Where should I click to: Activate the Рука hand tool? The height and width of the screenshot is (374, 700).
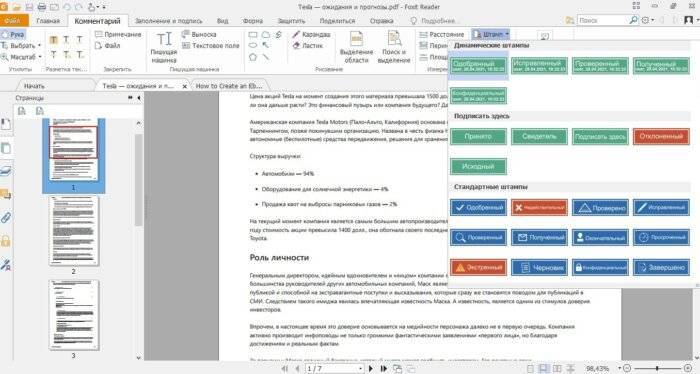[x=12, y=34]
